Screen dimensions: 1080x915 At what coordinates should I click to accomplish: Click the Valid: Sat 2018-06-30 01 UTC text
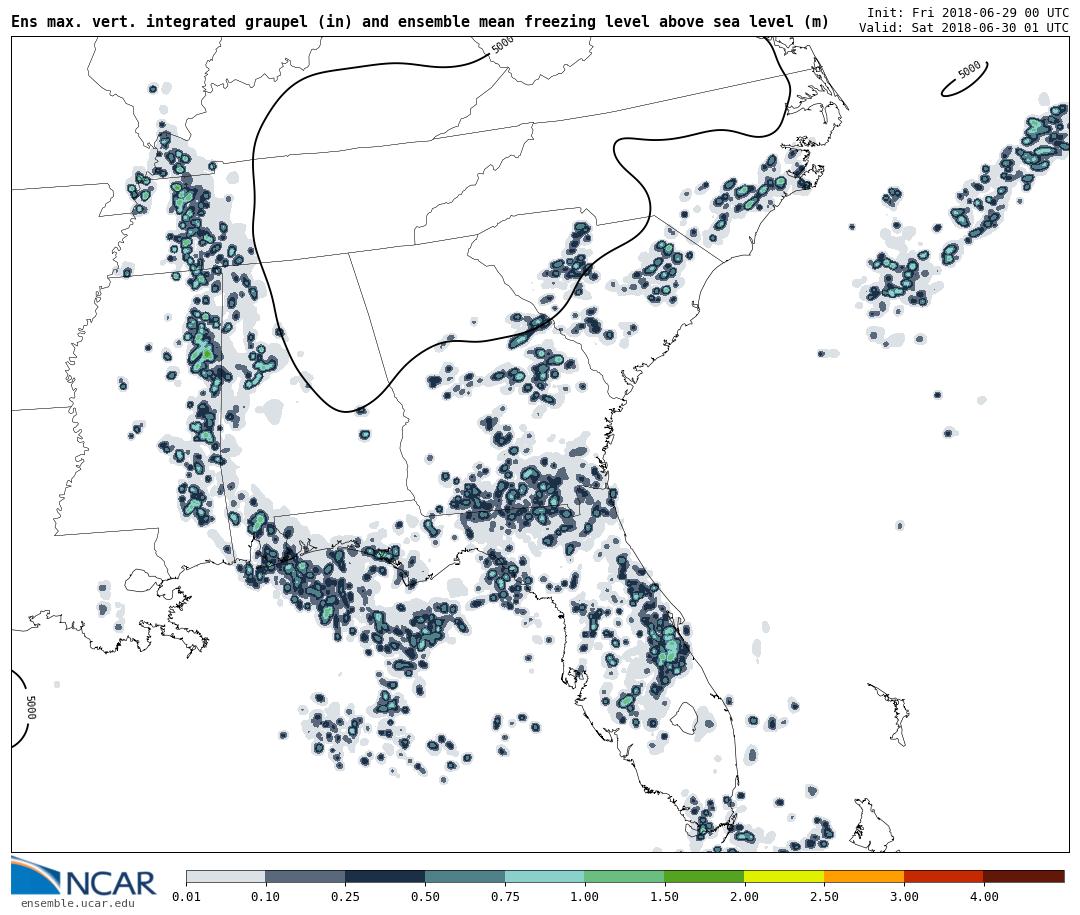[x=963, y=28]
